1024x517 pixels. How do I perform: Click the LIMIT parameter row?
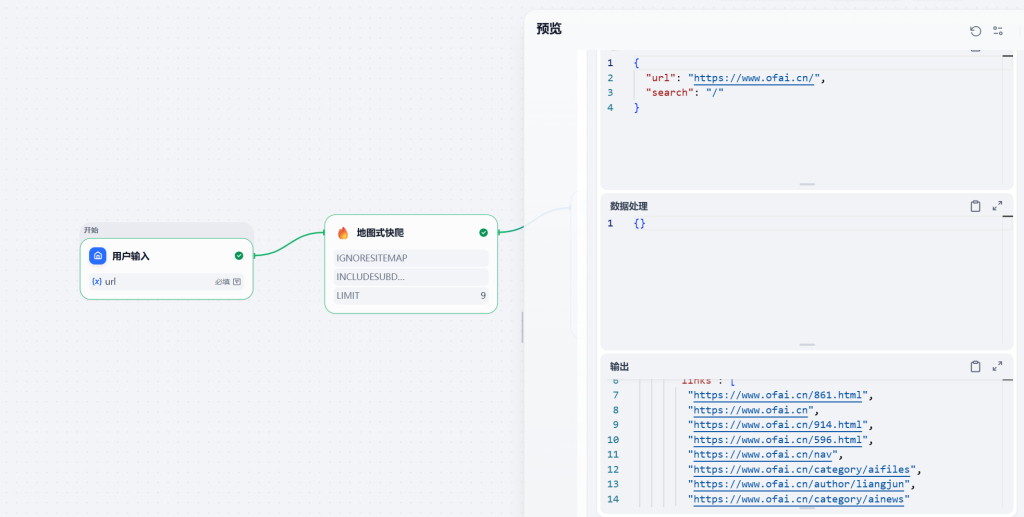click(x=411, y=296)
